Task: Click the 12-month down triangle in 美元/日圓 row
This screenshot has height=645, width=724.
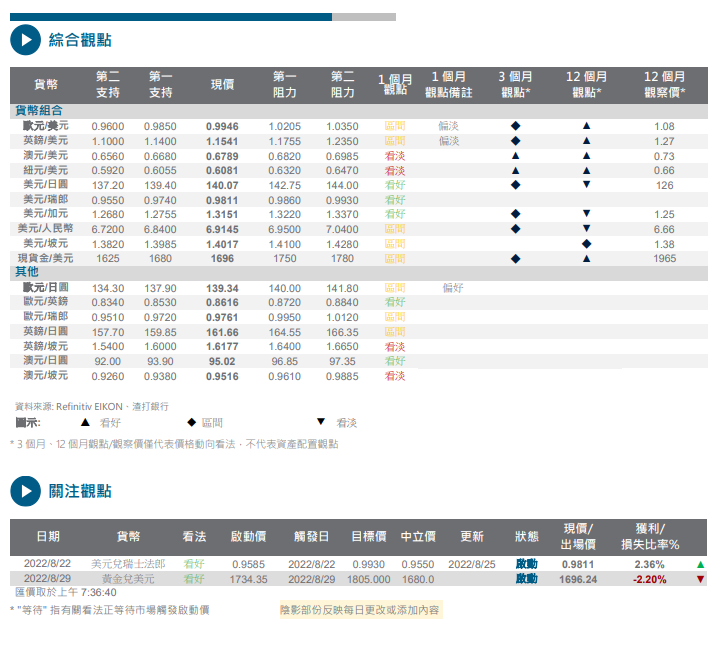Action: (x=586, y=185)
